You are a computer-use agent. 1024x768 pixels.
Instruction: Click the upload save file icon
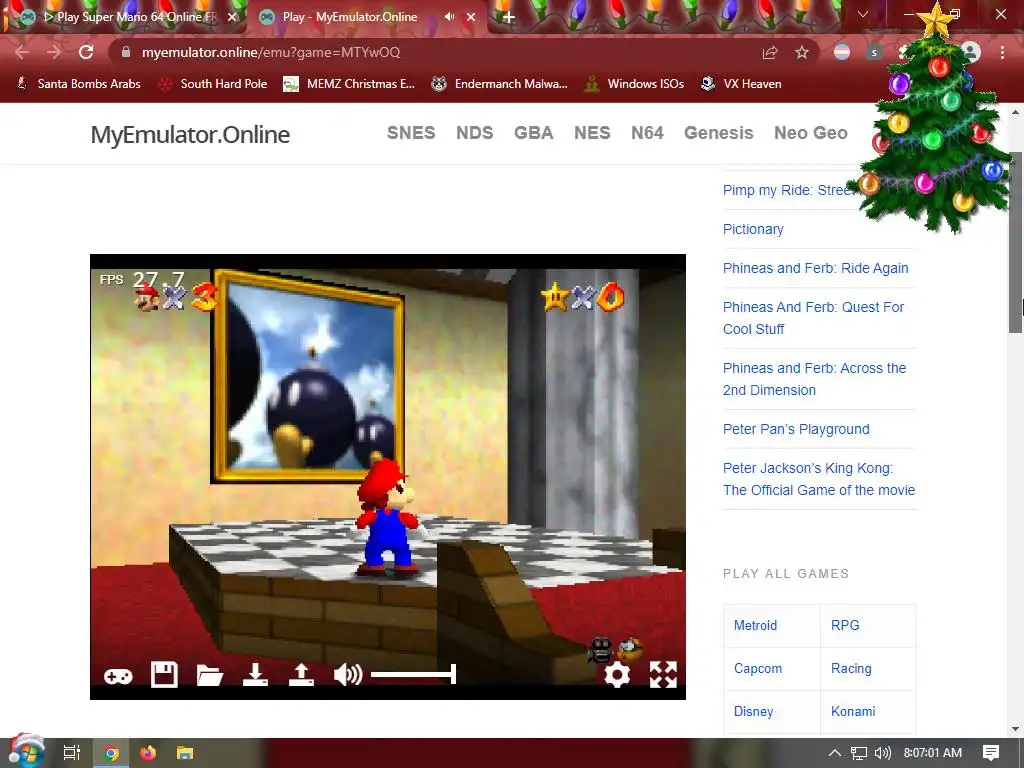301,675
